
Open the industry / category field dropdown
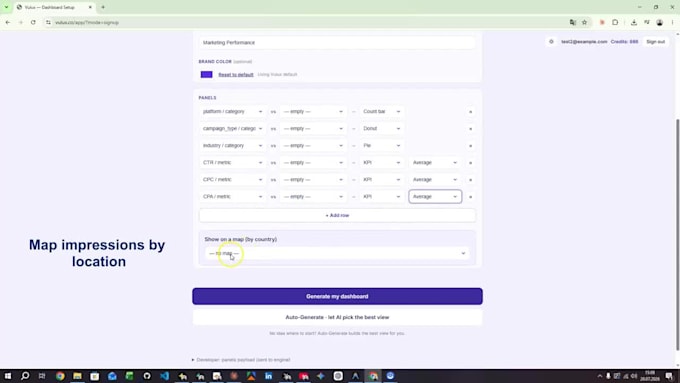pyautogui.click(x=232, y=145)
